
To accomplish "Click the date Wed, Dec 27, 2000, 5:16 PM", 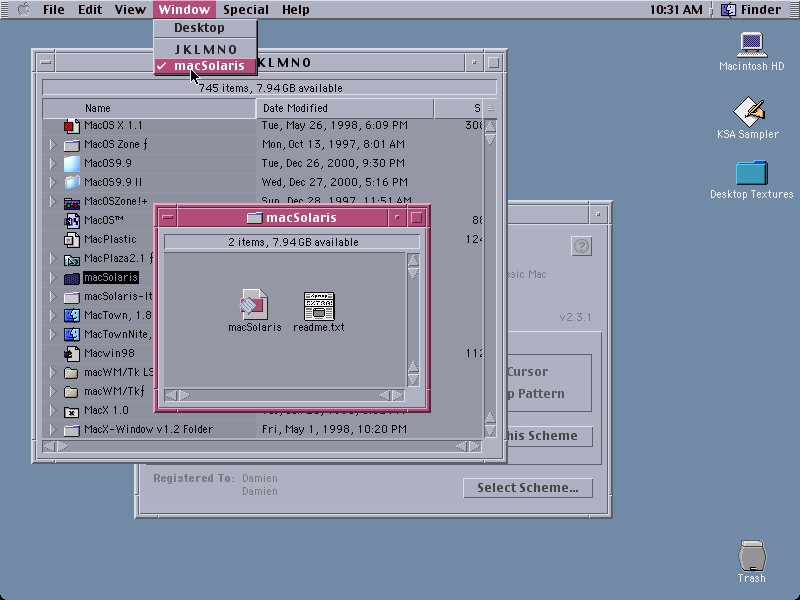I will tap(335, 182).
